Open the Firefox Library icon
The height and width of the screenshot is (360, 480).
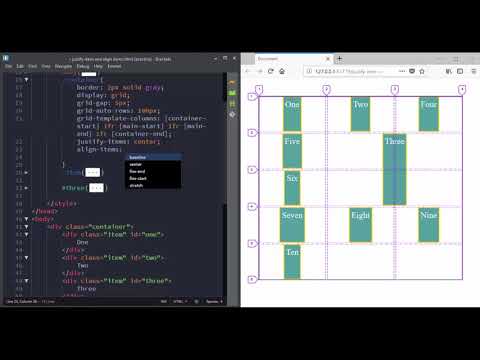449,71
